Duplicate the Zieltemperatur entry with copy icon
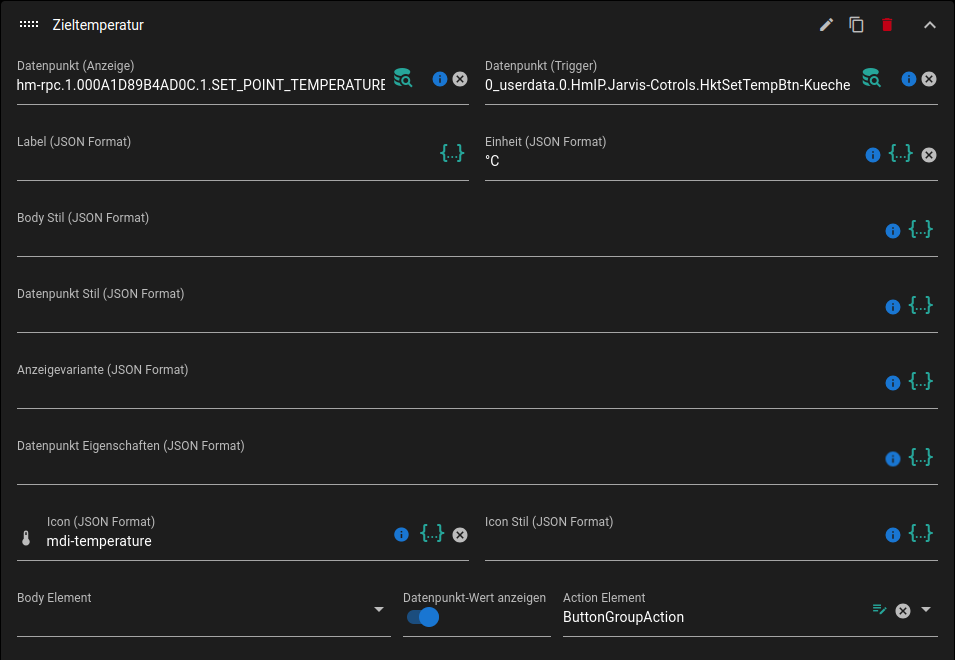 click(x=856, y=25)
